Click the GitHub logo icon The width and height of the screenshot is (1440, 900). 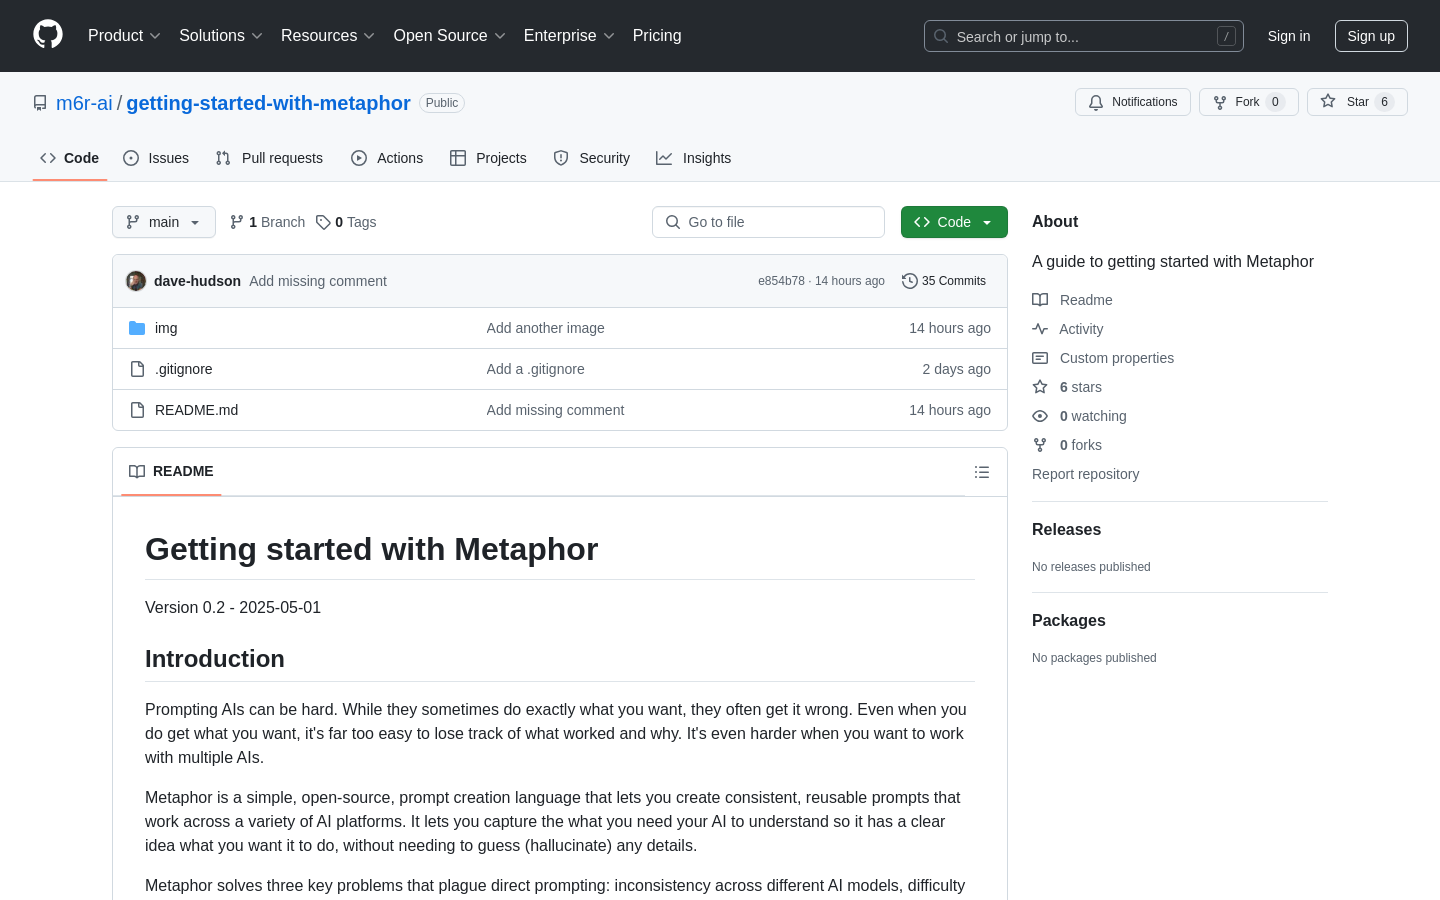pyautogui.click(x=48, y=35)
